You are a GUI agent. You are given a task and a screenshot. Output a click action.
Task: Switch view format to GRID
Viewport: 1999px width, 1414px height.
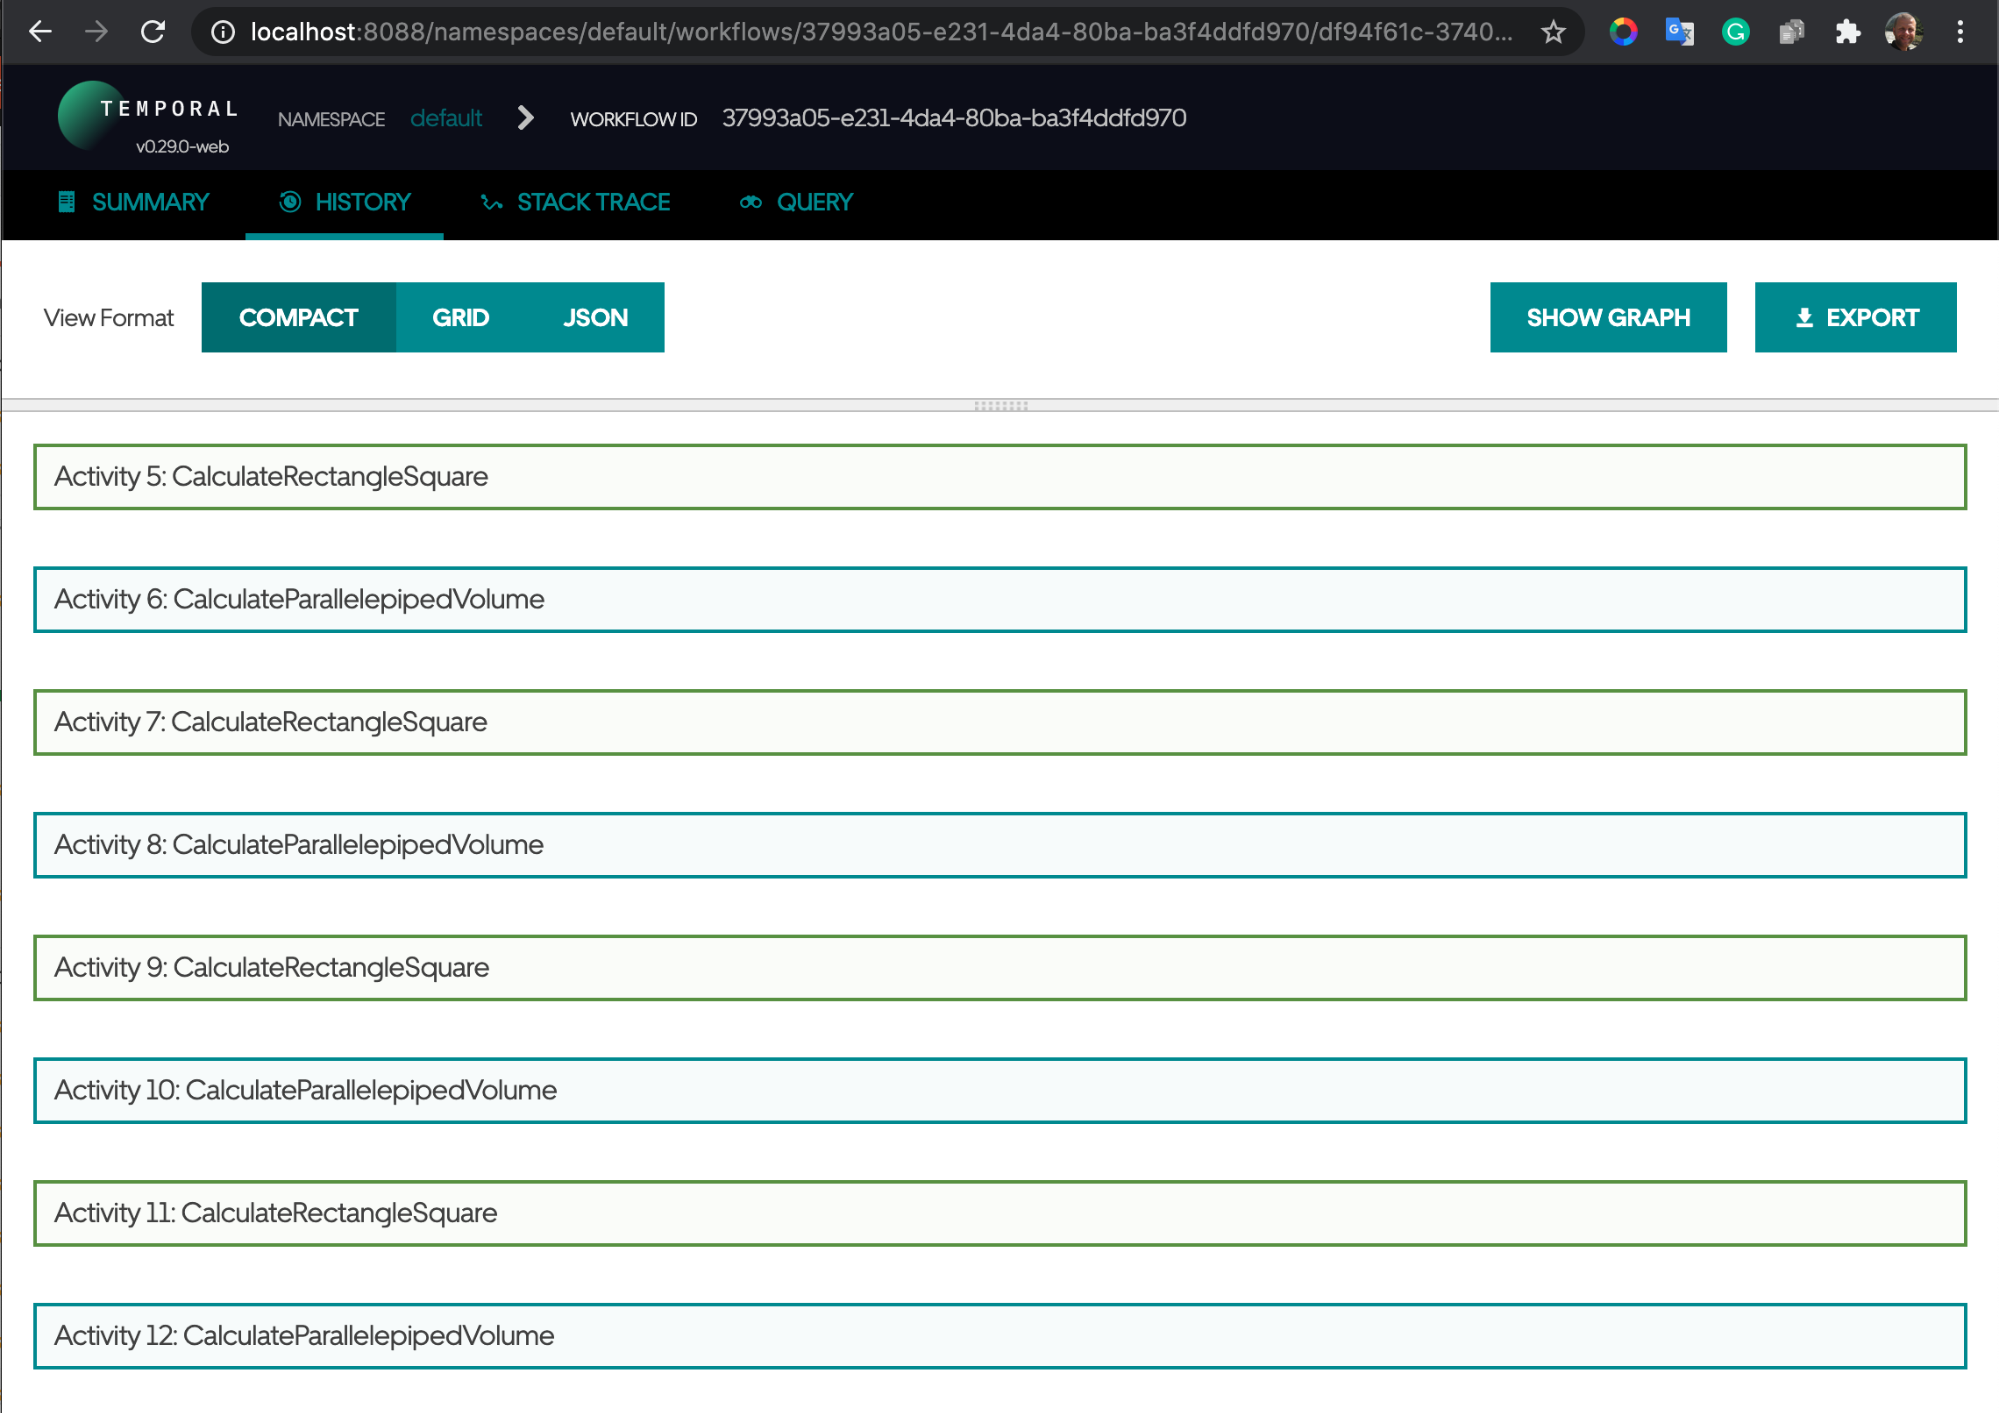point(460,317)
